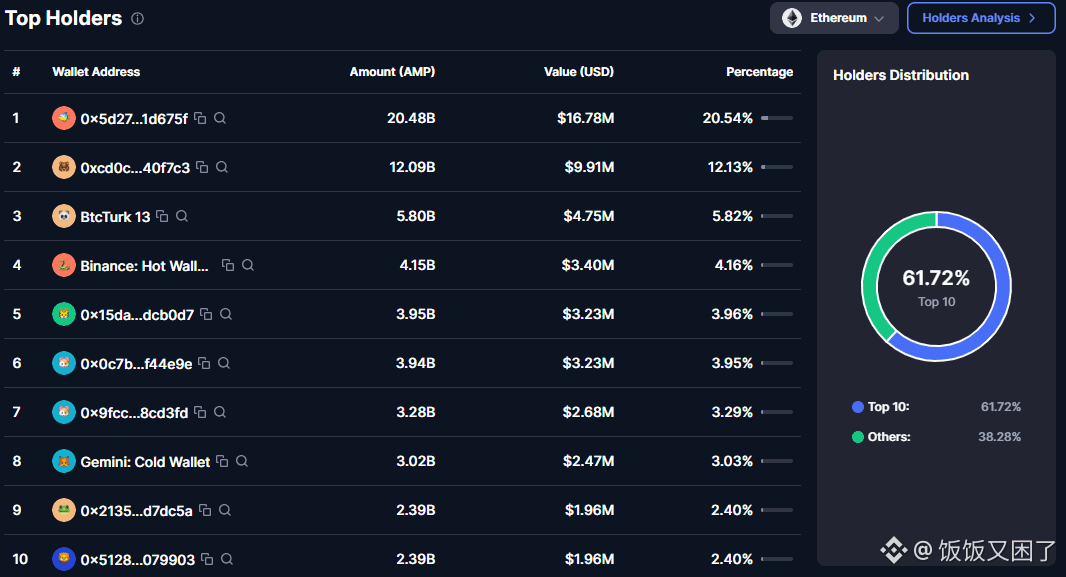
Task: Copy the 0x5128...079903 wallet address
Action: point(207,559)
